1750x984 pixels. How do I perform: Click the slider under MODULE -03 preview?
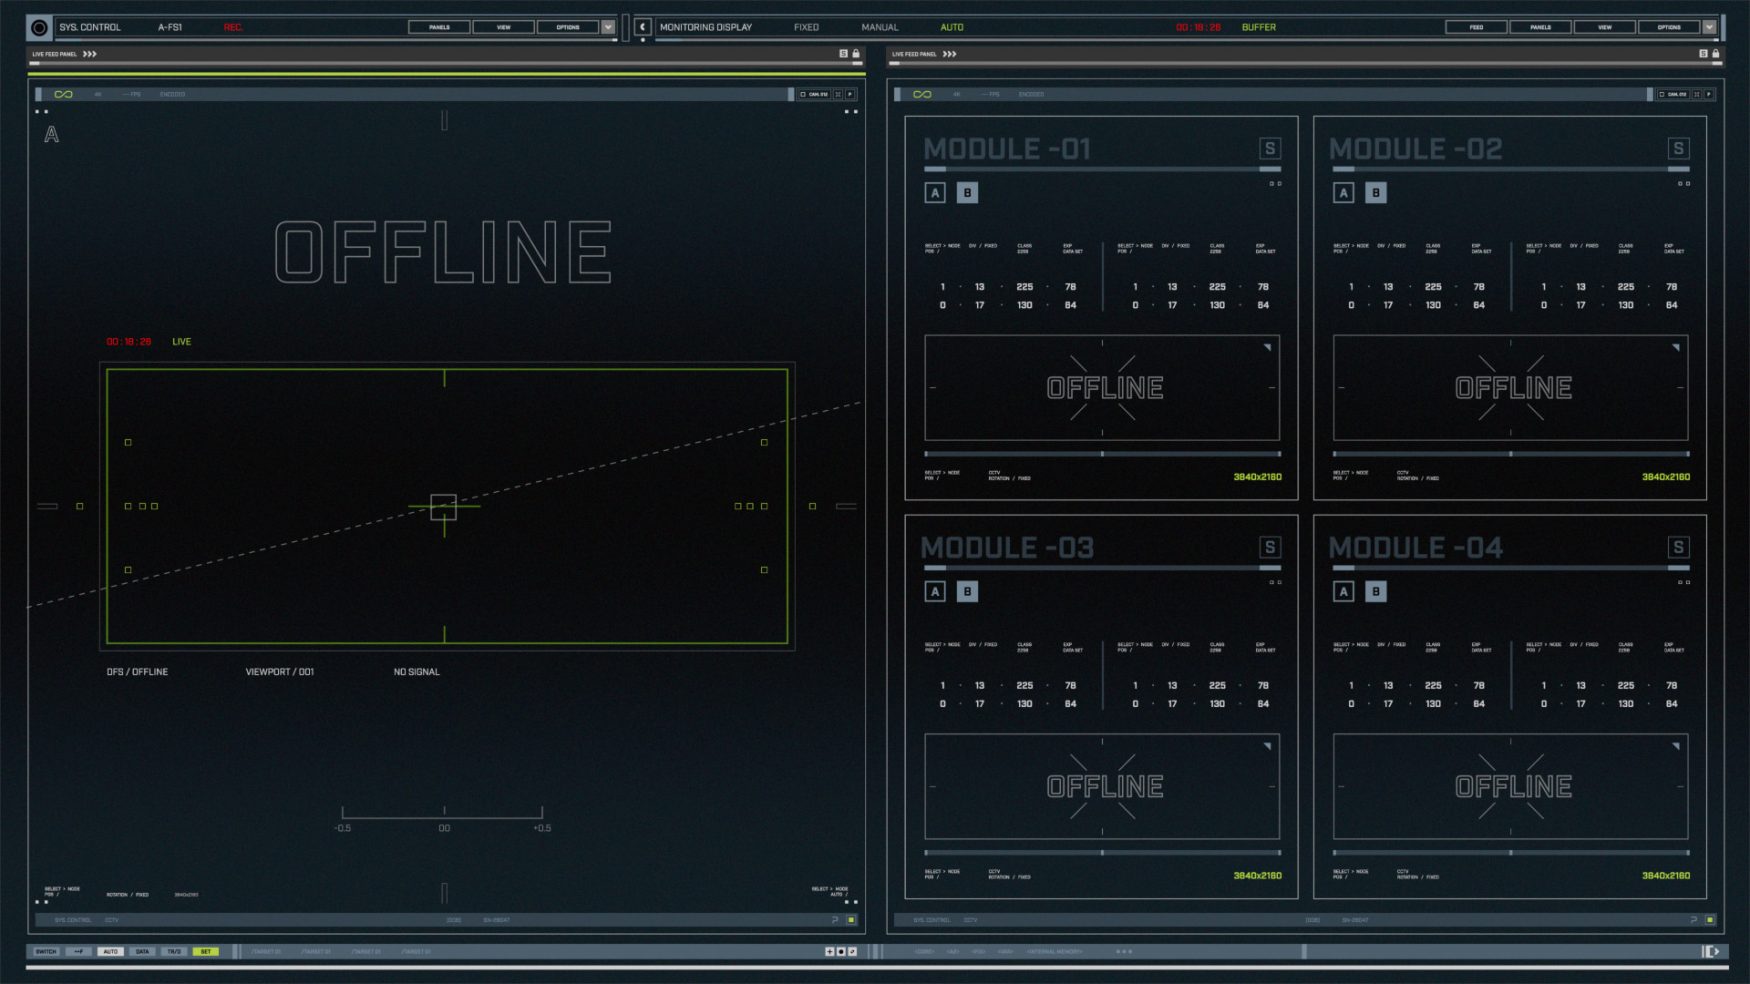point(1102,853)
